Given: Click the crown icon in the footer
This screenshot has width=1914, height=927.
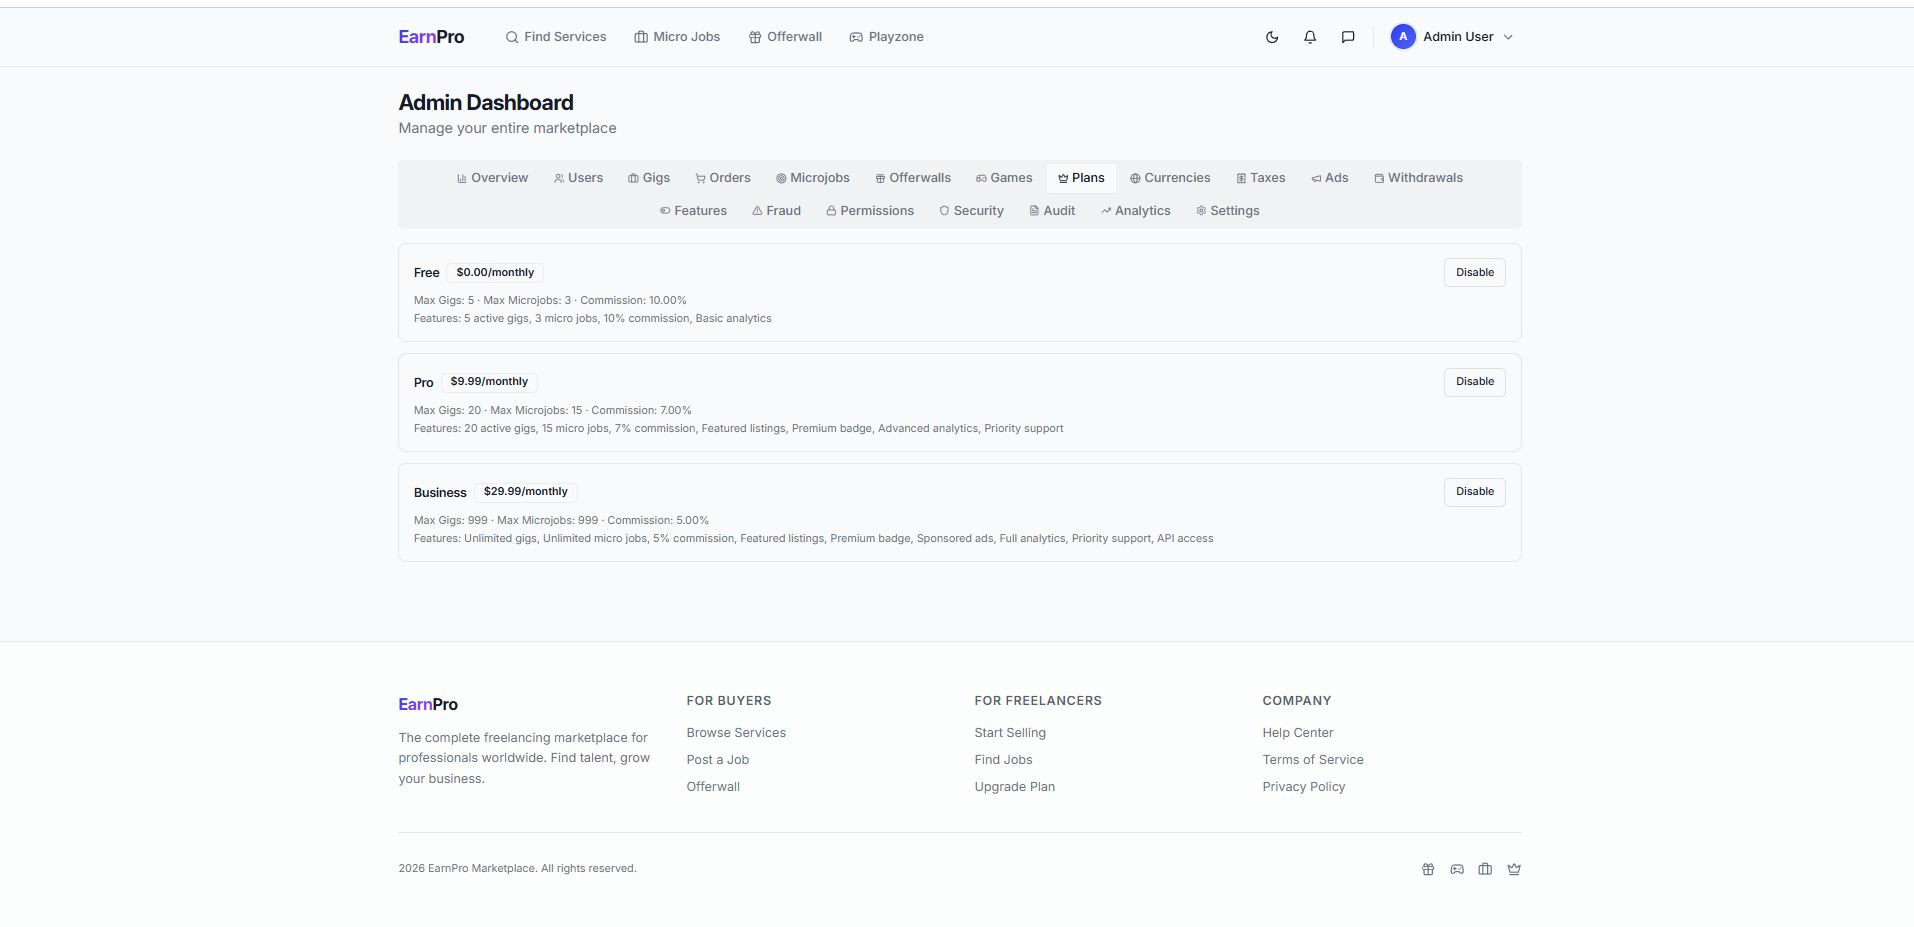Looking at the screenshot, I should point(1514,869).
